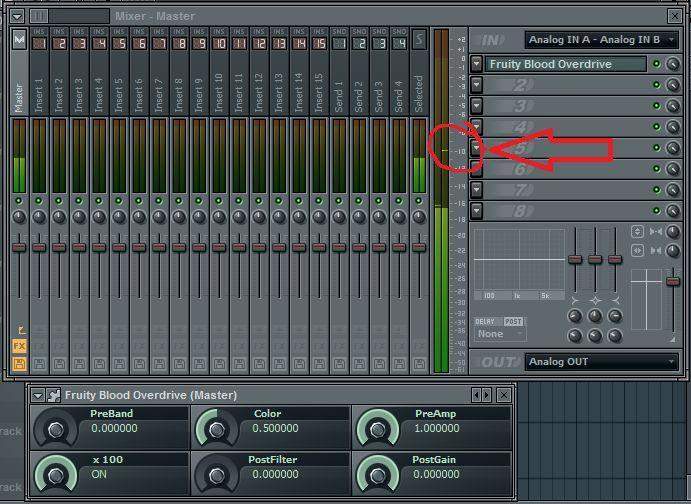The image size is (691, 504).
Task: Click the Selected track S icon
Action: click(x=418, y=39)
